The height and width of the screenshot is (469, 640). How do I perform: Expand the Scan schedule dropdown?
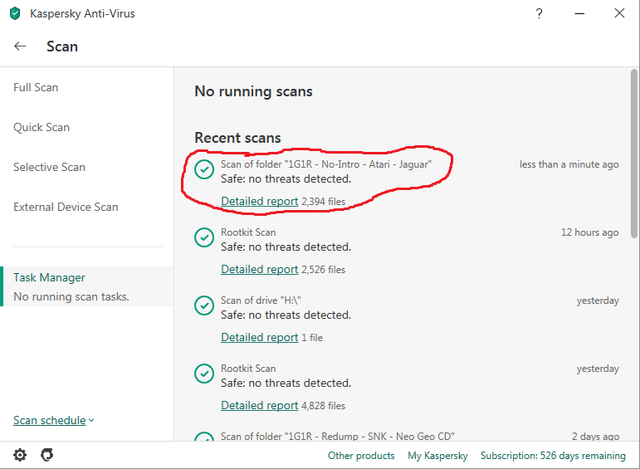53,420
